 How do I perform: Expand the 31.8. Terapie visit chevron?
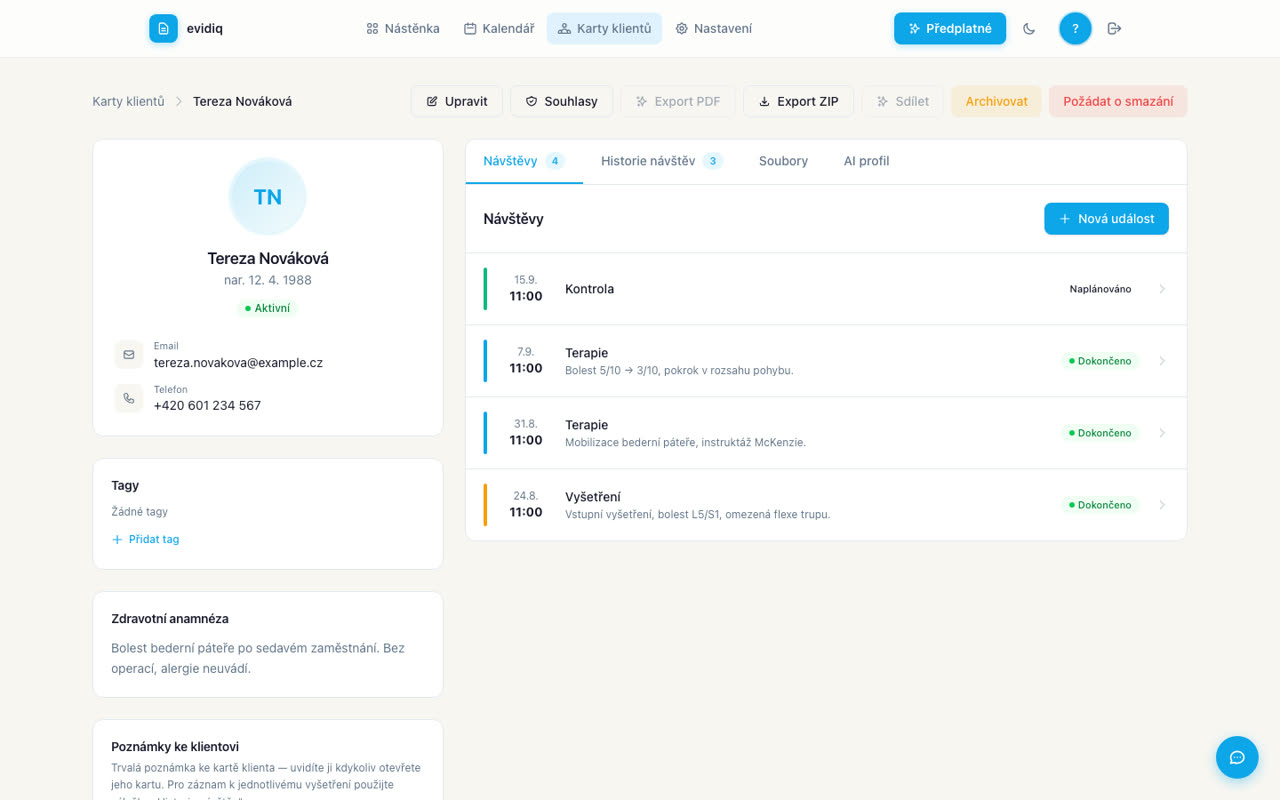click(1162, 433)
